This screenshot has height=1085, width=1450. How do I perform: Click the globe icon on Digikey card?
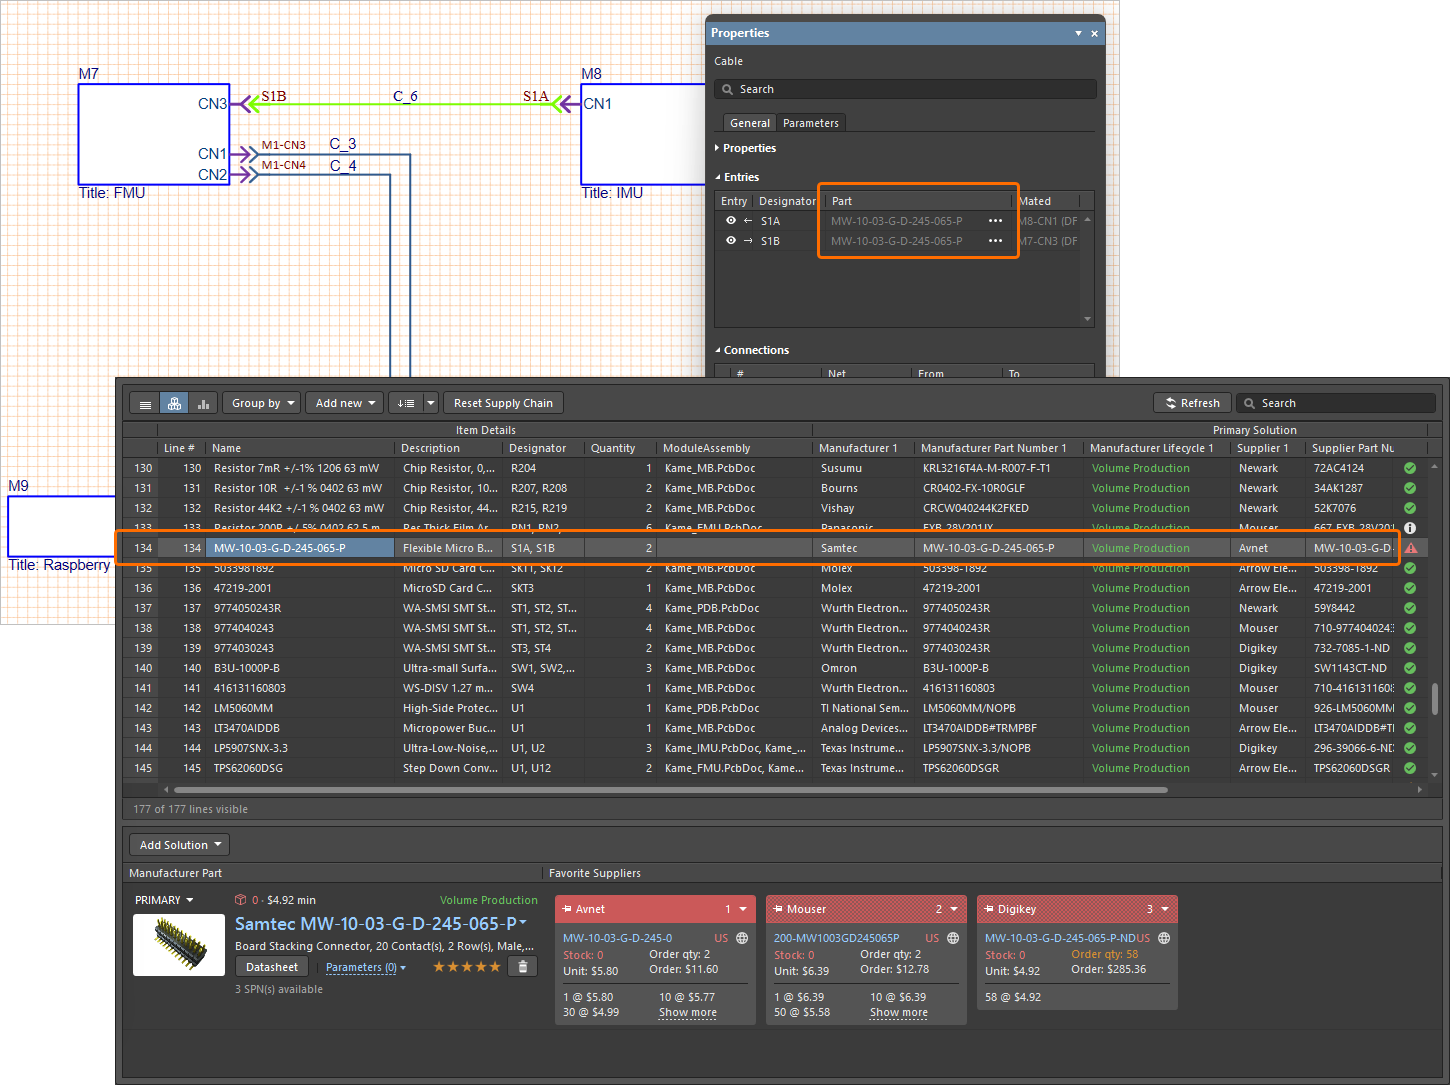point(1164,938)
